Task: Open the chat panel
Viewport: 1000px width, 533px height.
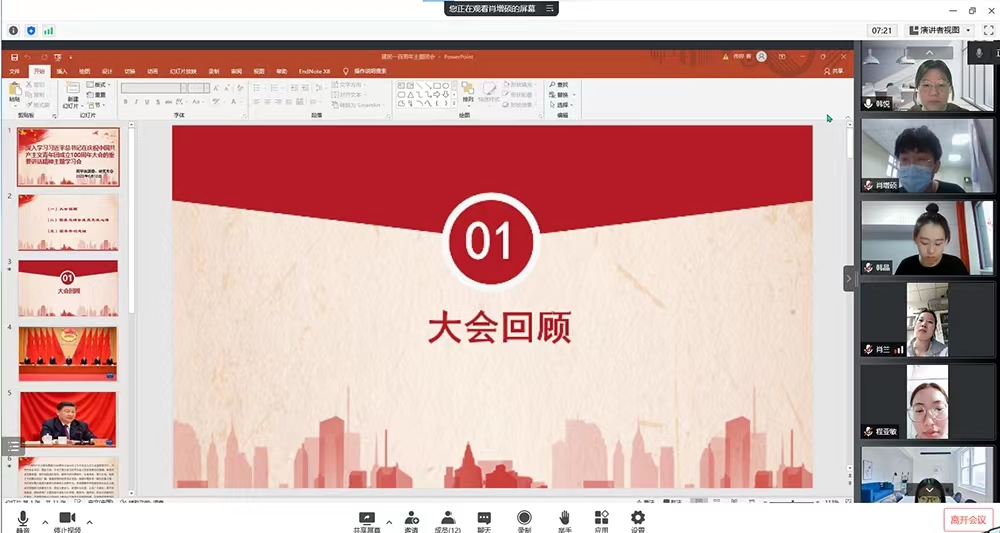Action: pos(485,518)
